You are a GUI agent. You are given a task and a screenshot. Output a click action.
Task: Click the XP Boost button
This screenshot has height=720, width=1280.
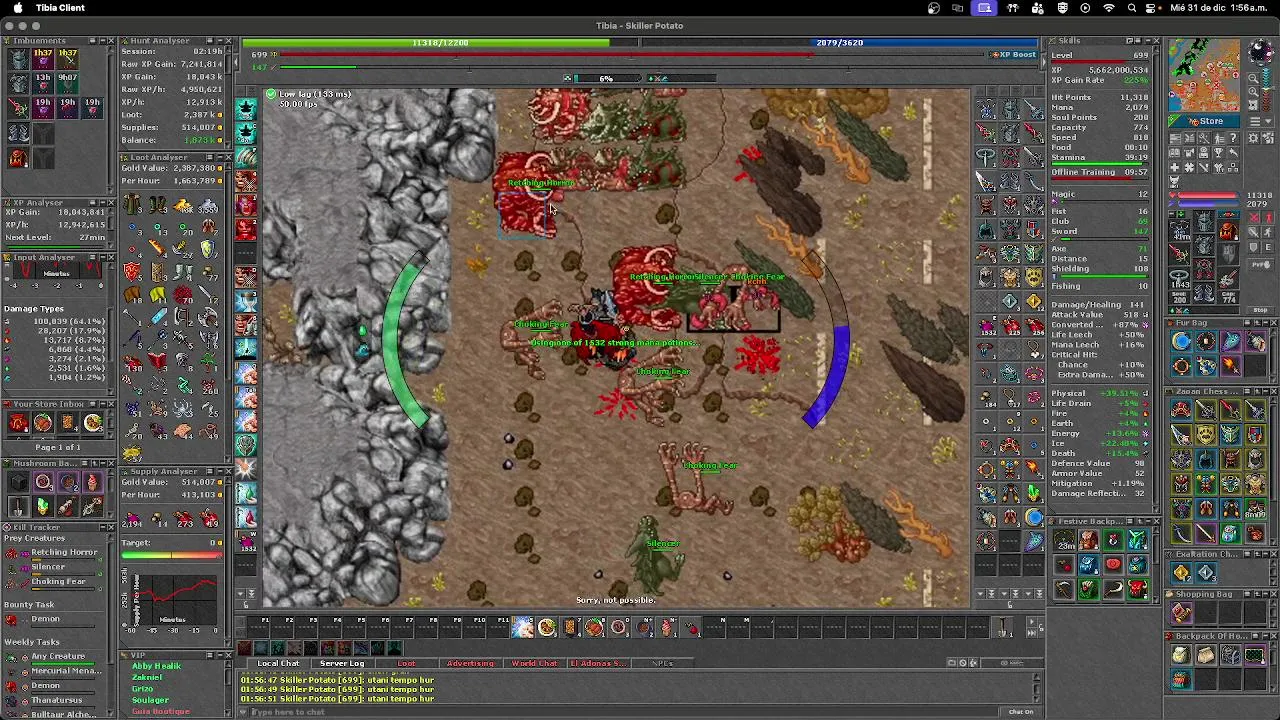point(1014,55)
